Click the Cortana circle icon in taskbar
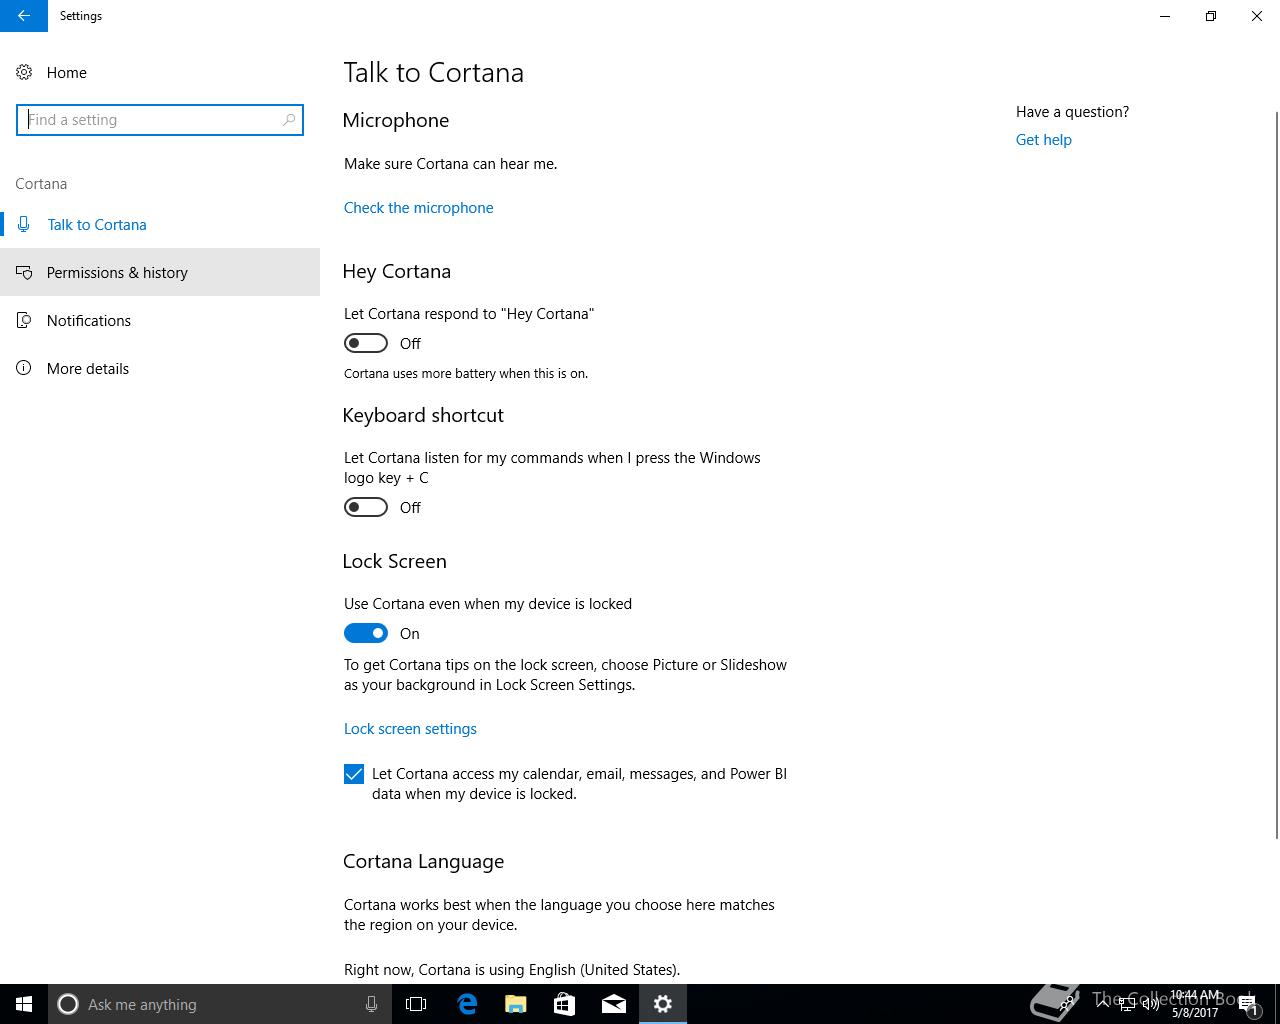1280x1024 pixels. click(68, 1004)
